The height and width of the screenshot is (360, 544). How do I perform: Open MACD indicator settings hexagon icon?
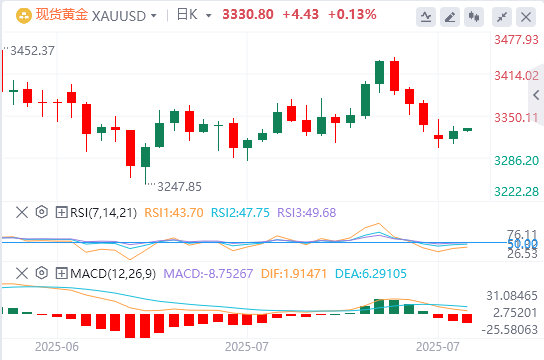[x=42, y=273]
